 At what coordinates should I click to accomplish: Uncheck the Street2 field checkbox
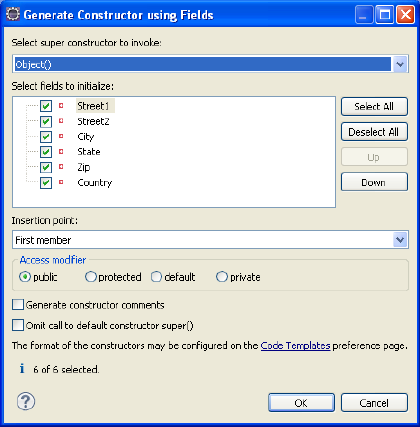click(x=46, y=121)
